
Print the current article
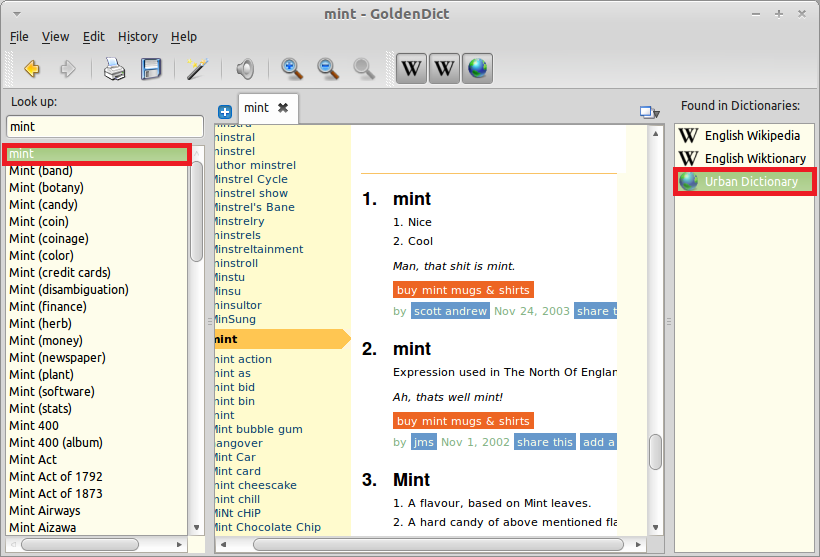tap(114, 69)
